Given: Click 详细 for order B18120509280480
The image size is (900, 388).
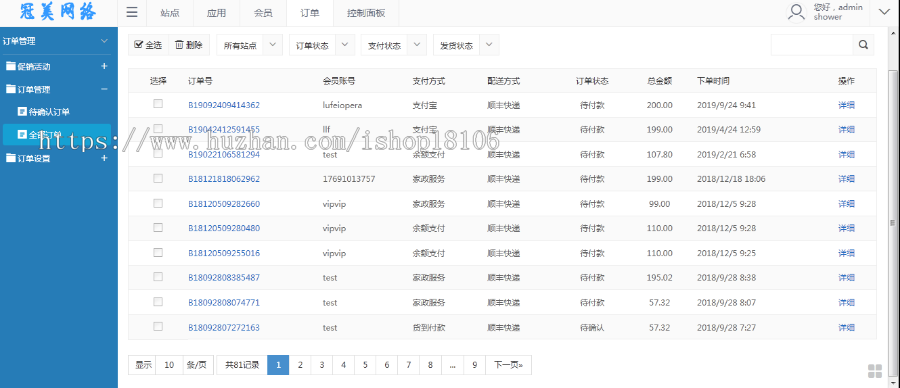Looking at the screenshot, I should 846,228.
